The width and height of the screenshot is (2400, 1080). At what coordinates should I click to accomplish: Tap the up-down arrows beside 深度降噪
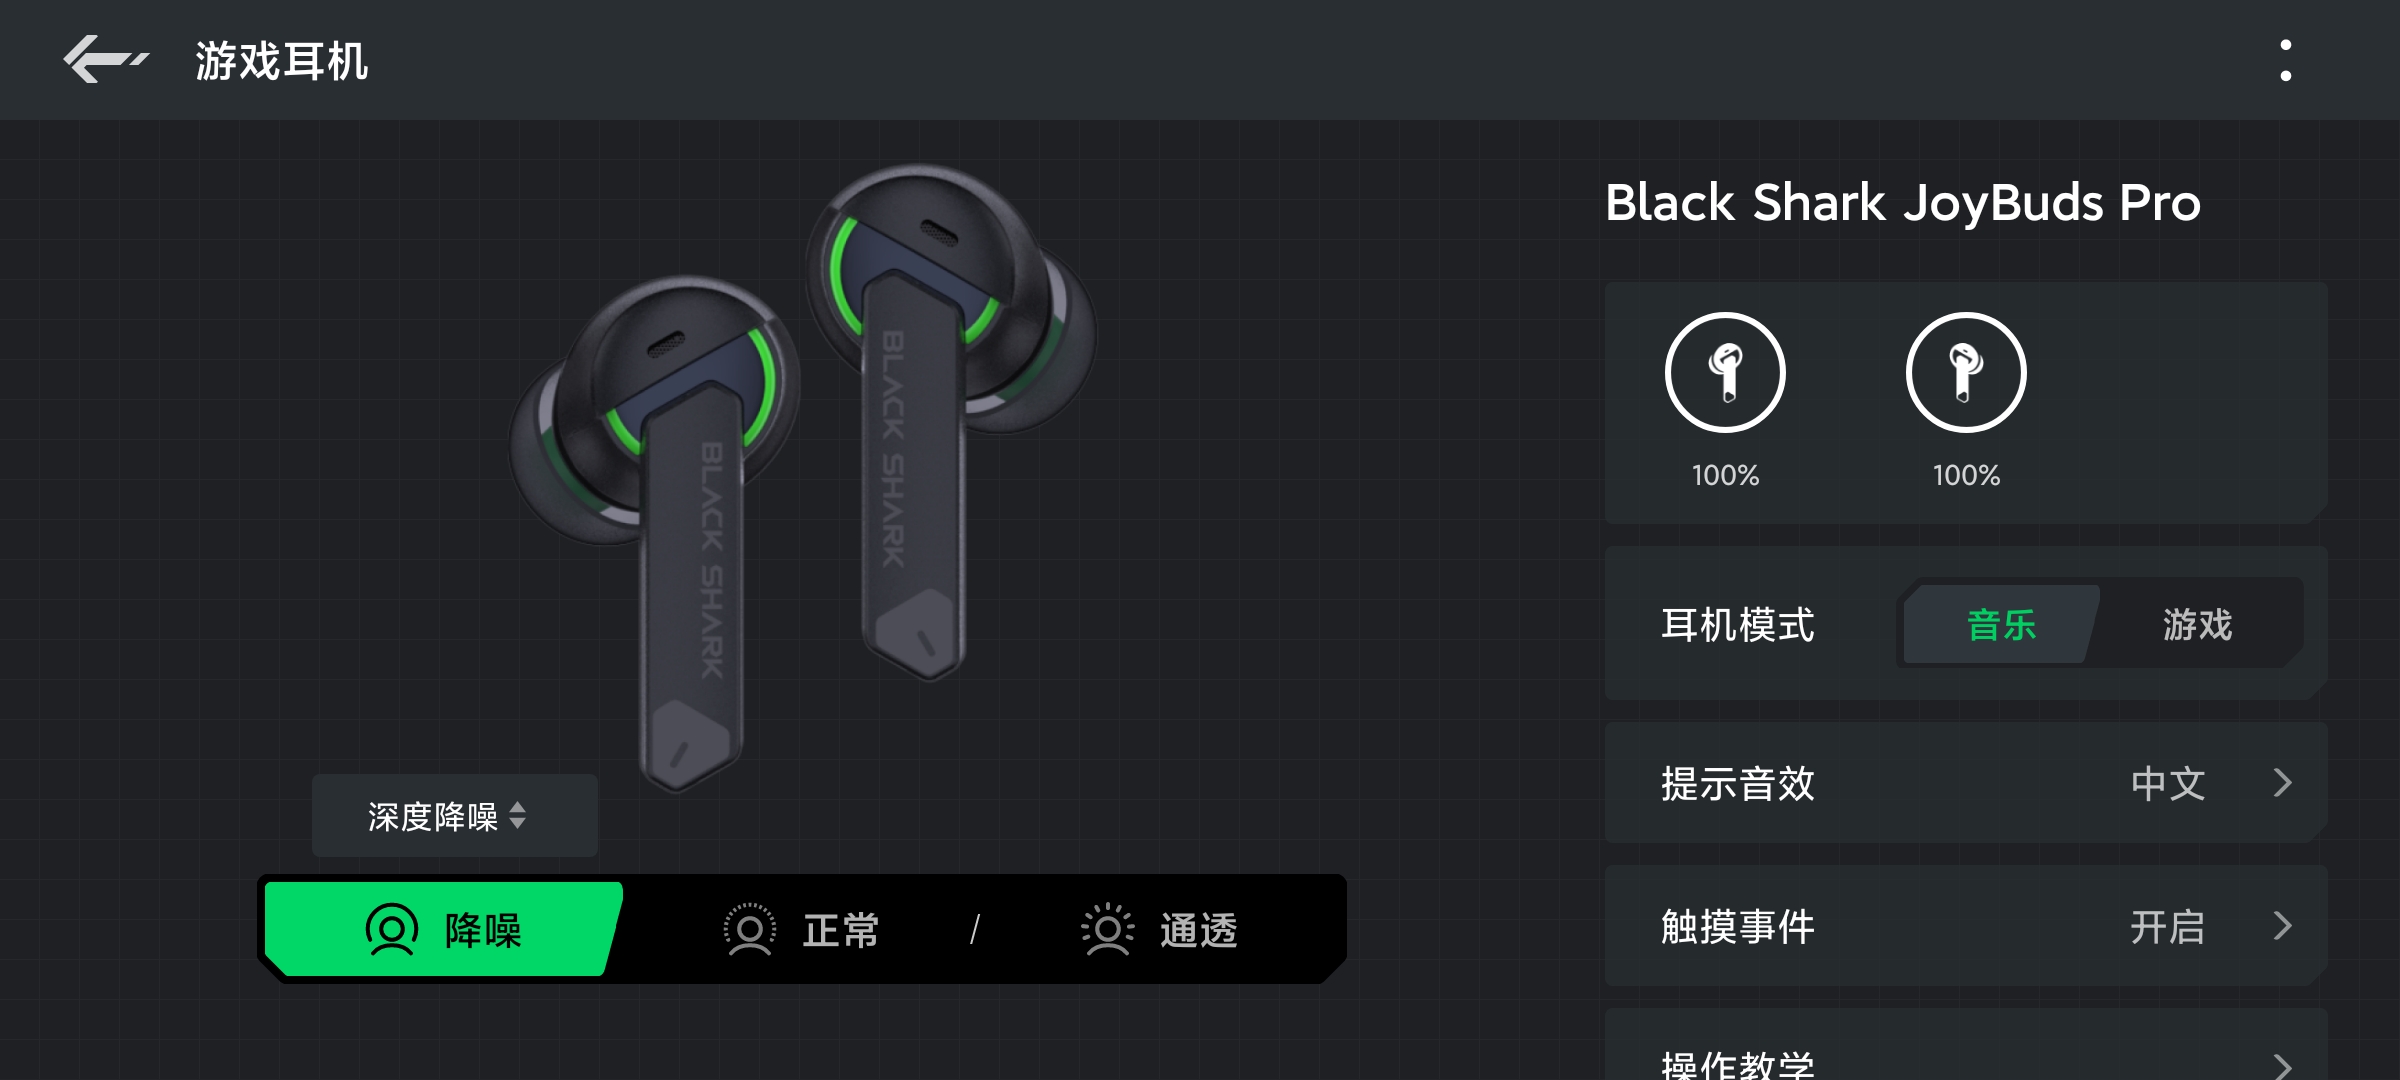pos(517,816)
